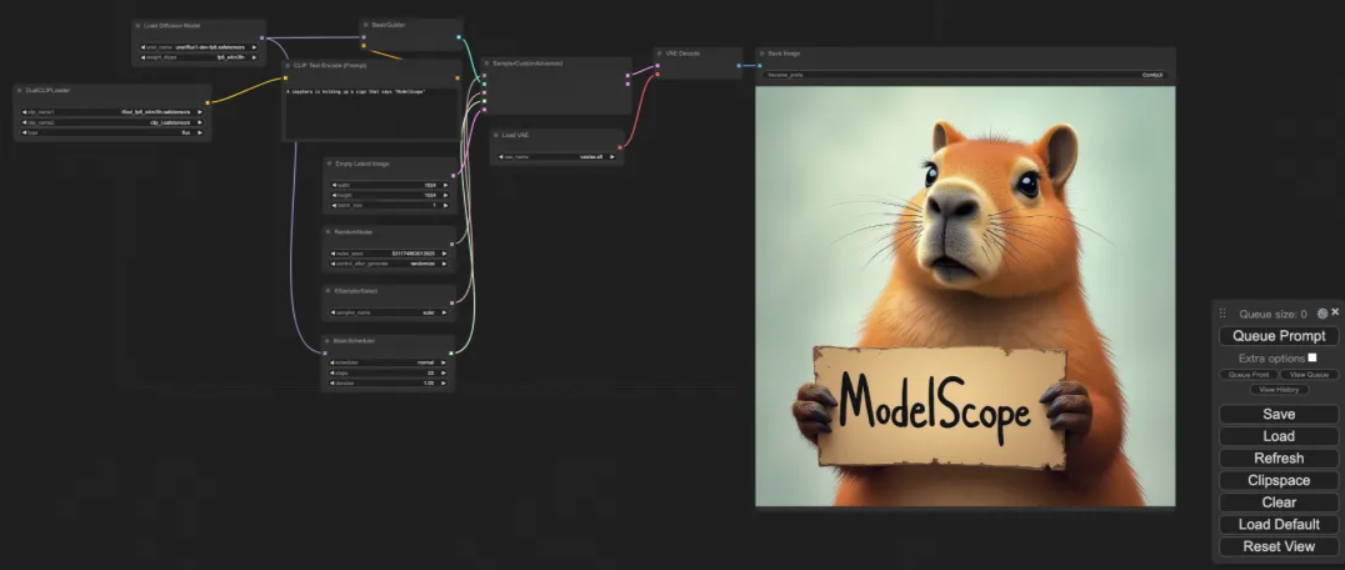Click Reset View
The width and height of the screenshot is (1345, 570).
tap(1279, 546)
